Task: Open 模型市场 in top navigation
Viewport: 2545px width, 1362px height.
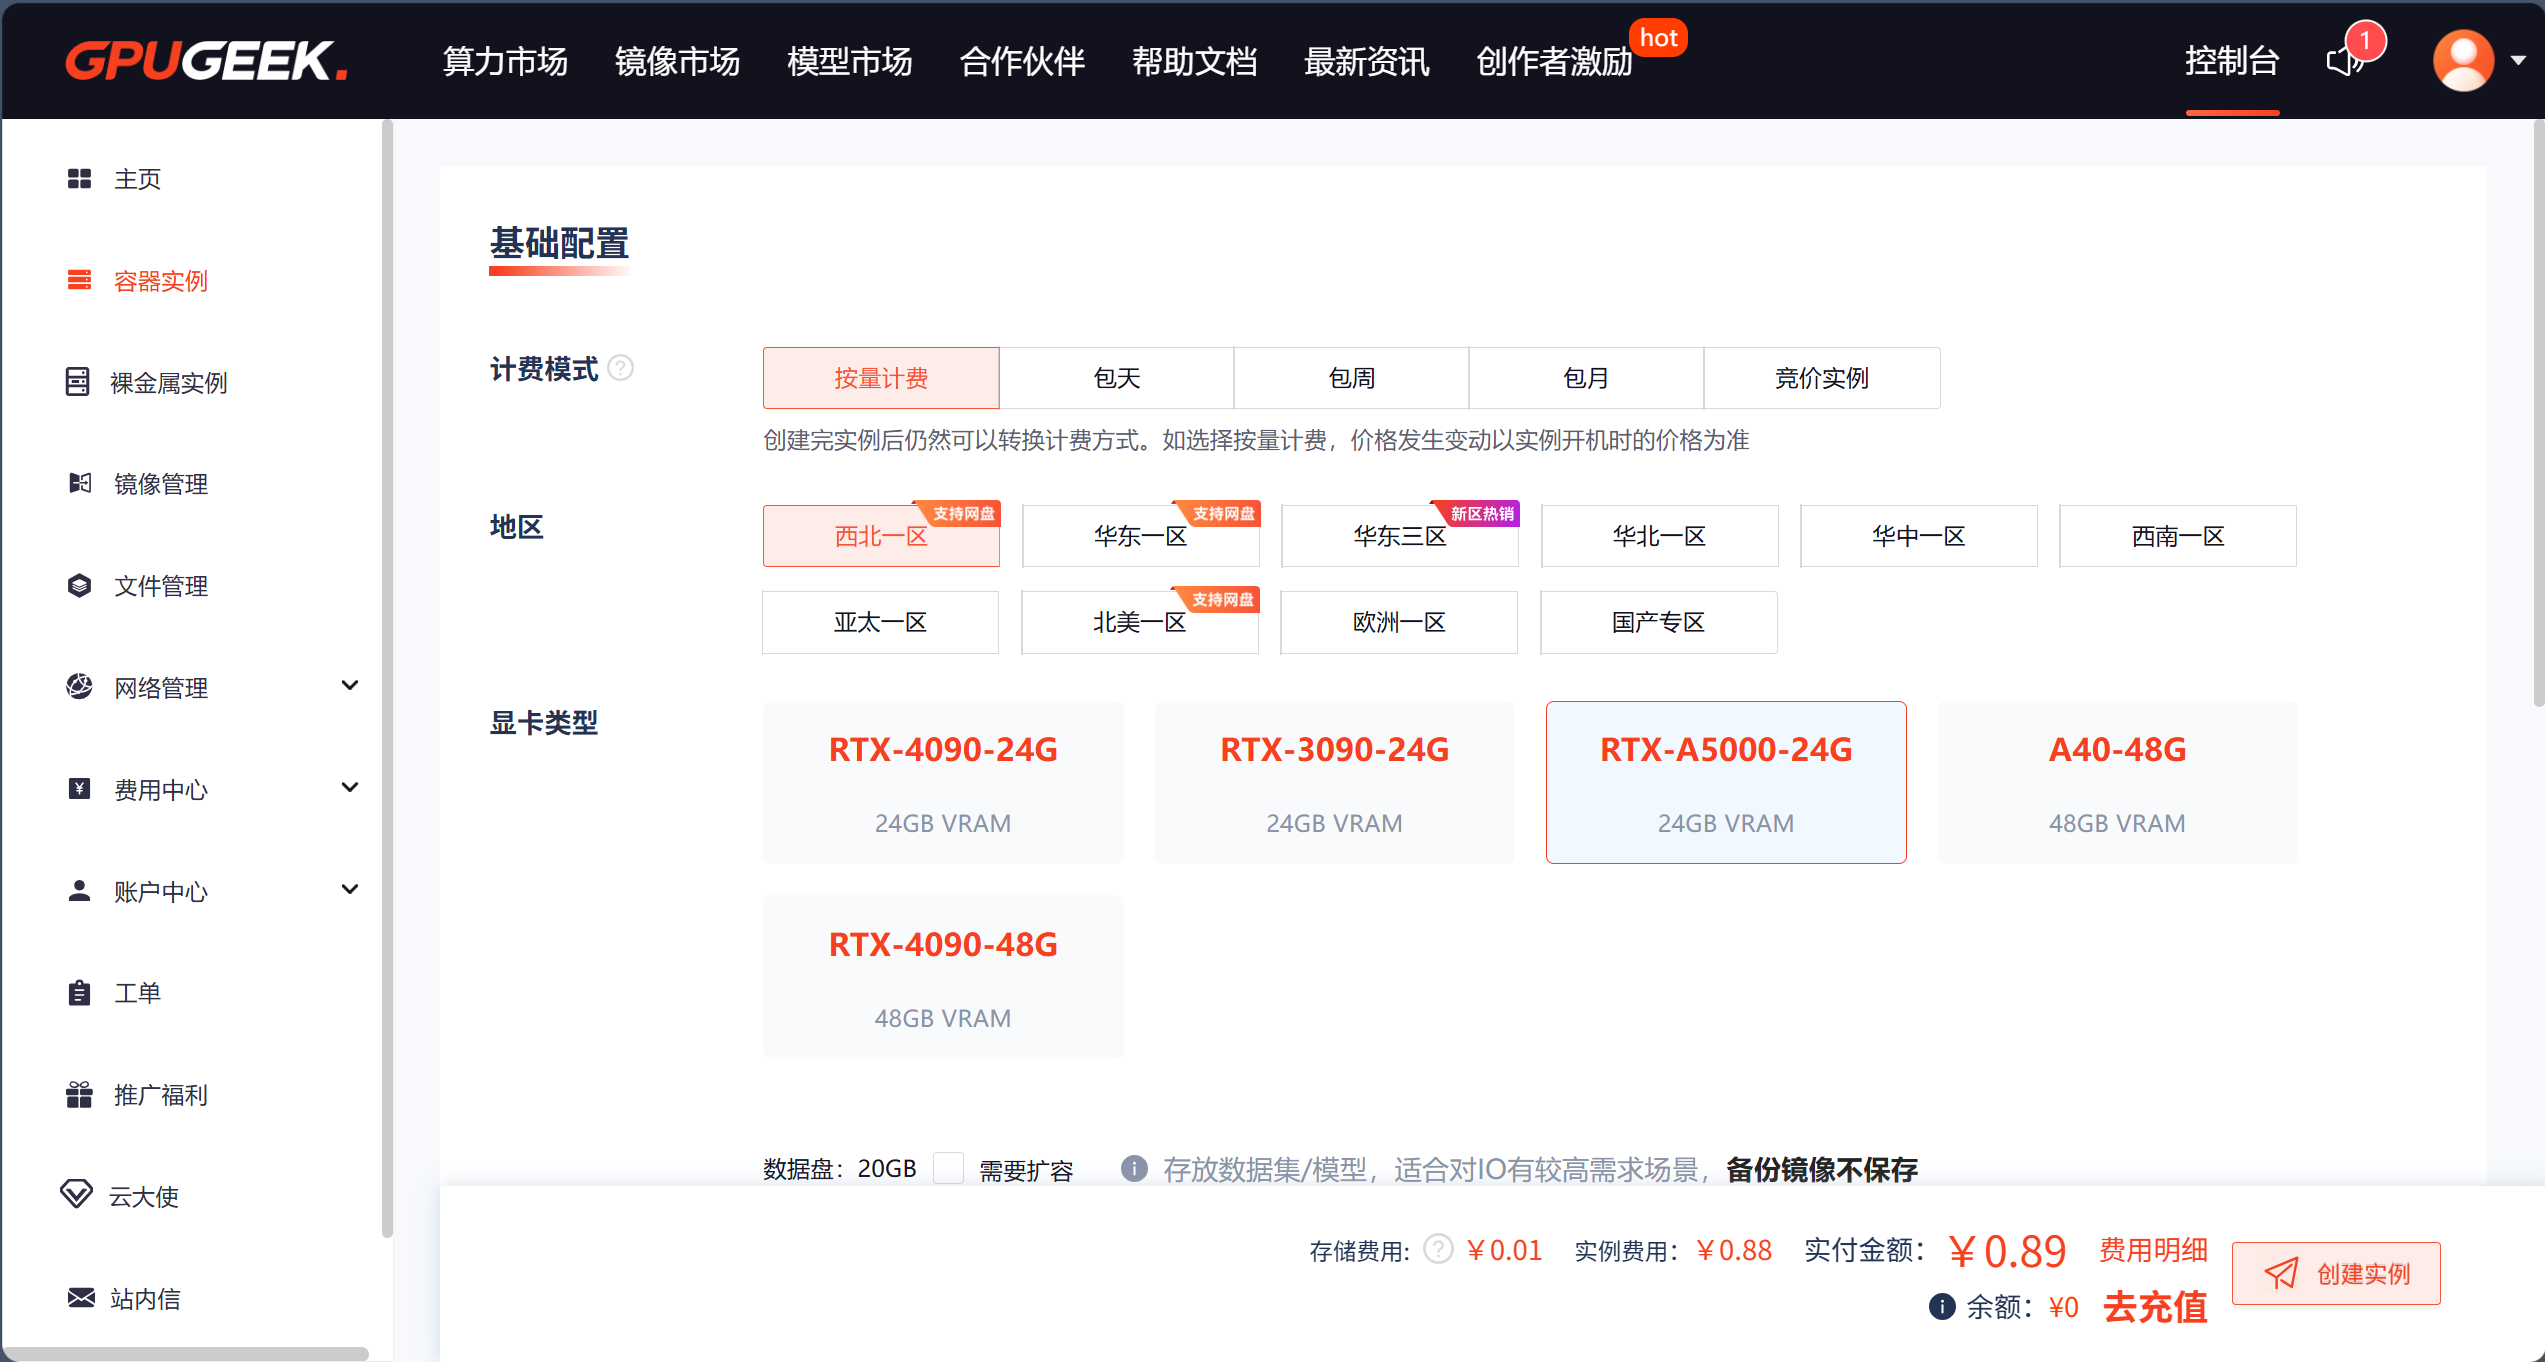Action: (x=849, y=61)
